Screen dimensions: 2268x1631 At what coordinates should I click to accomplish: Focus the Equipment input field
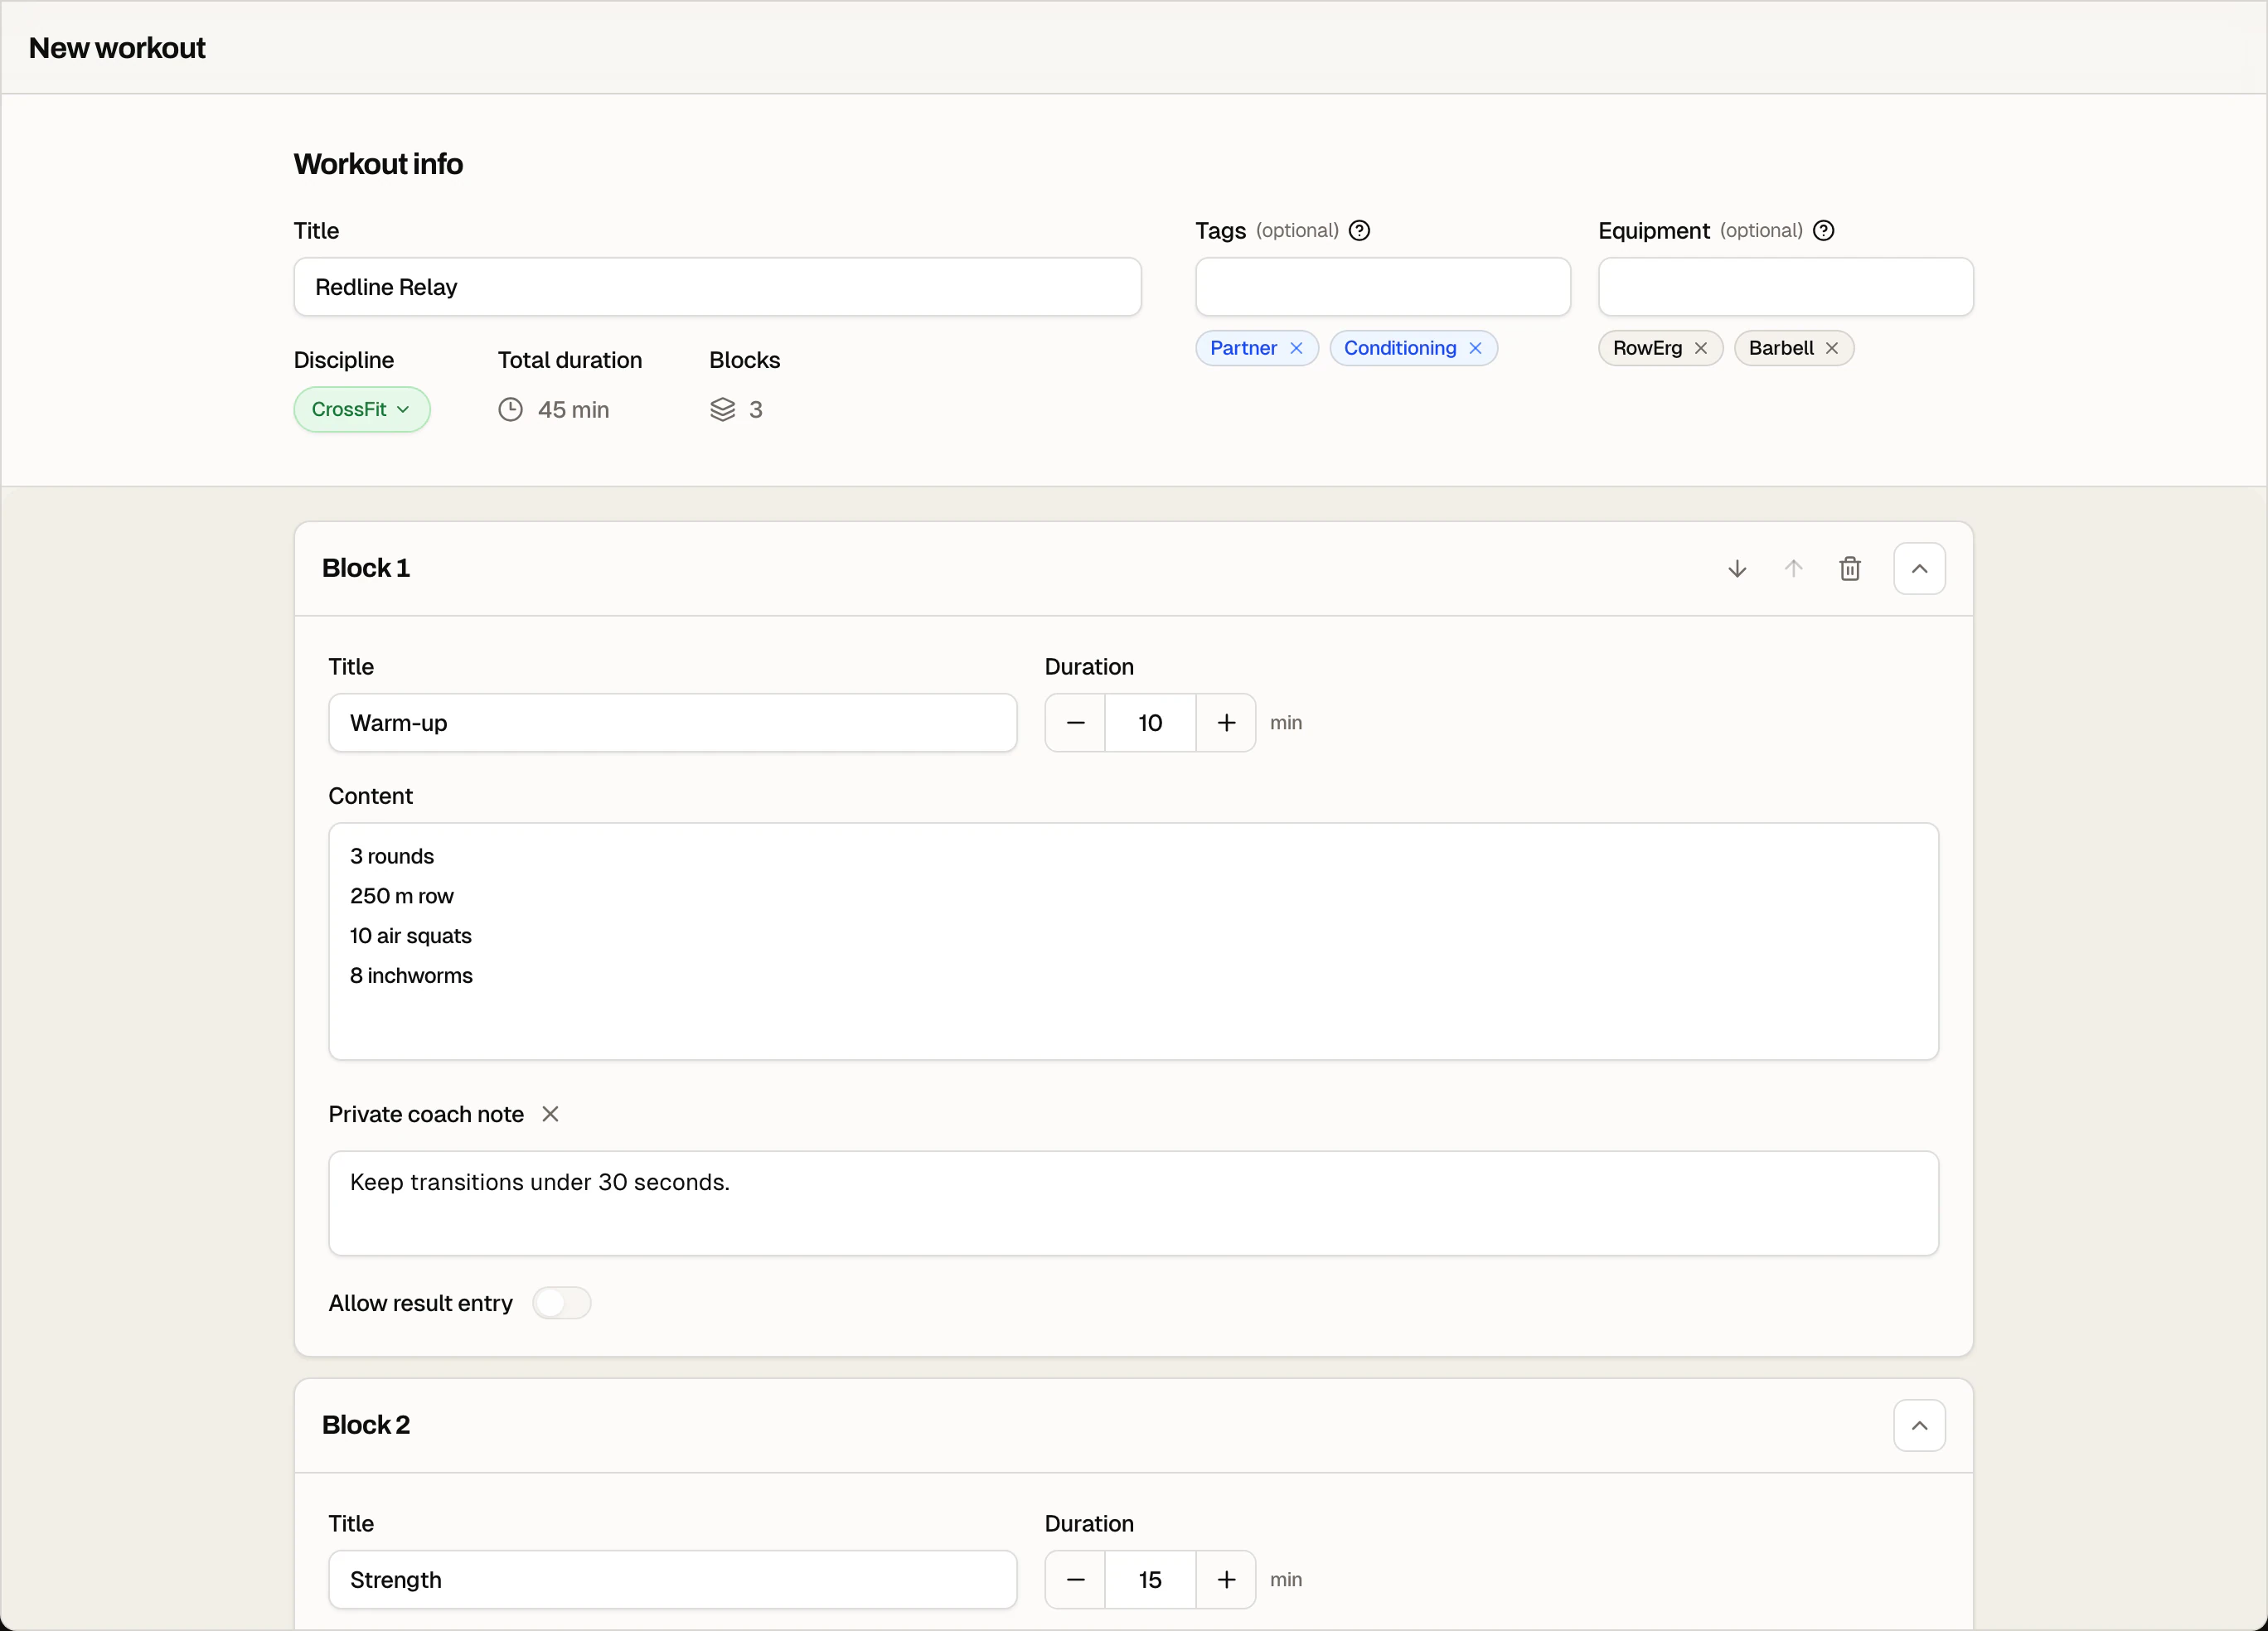(x=1786, y=287)
